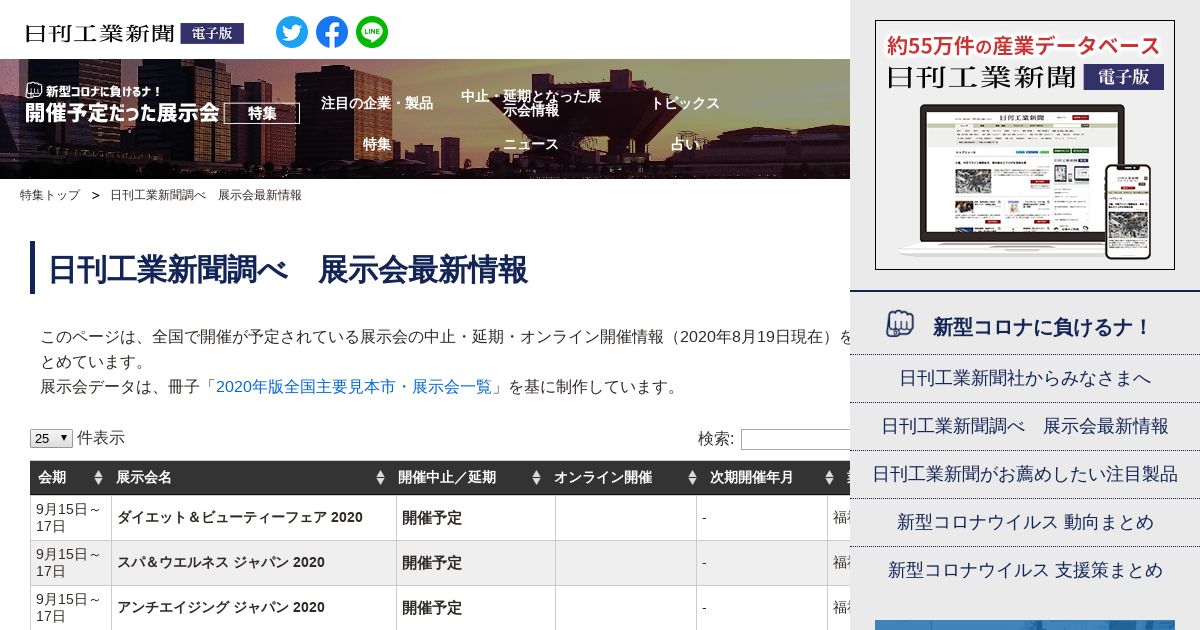The width and height of the screenshot is (1200, 630).
Task: Click the 新型コロナに負けるナ！ sidebar heading
Action: pyautogui.click(x=1042, y=327)
